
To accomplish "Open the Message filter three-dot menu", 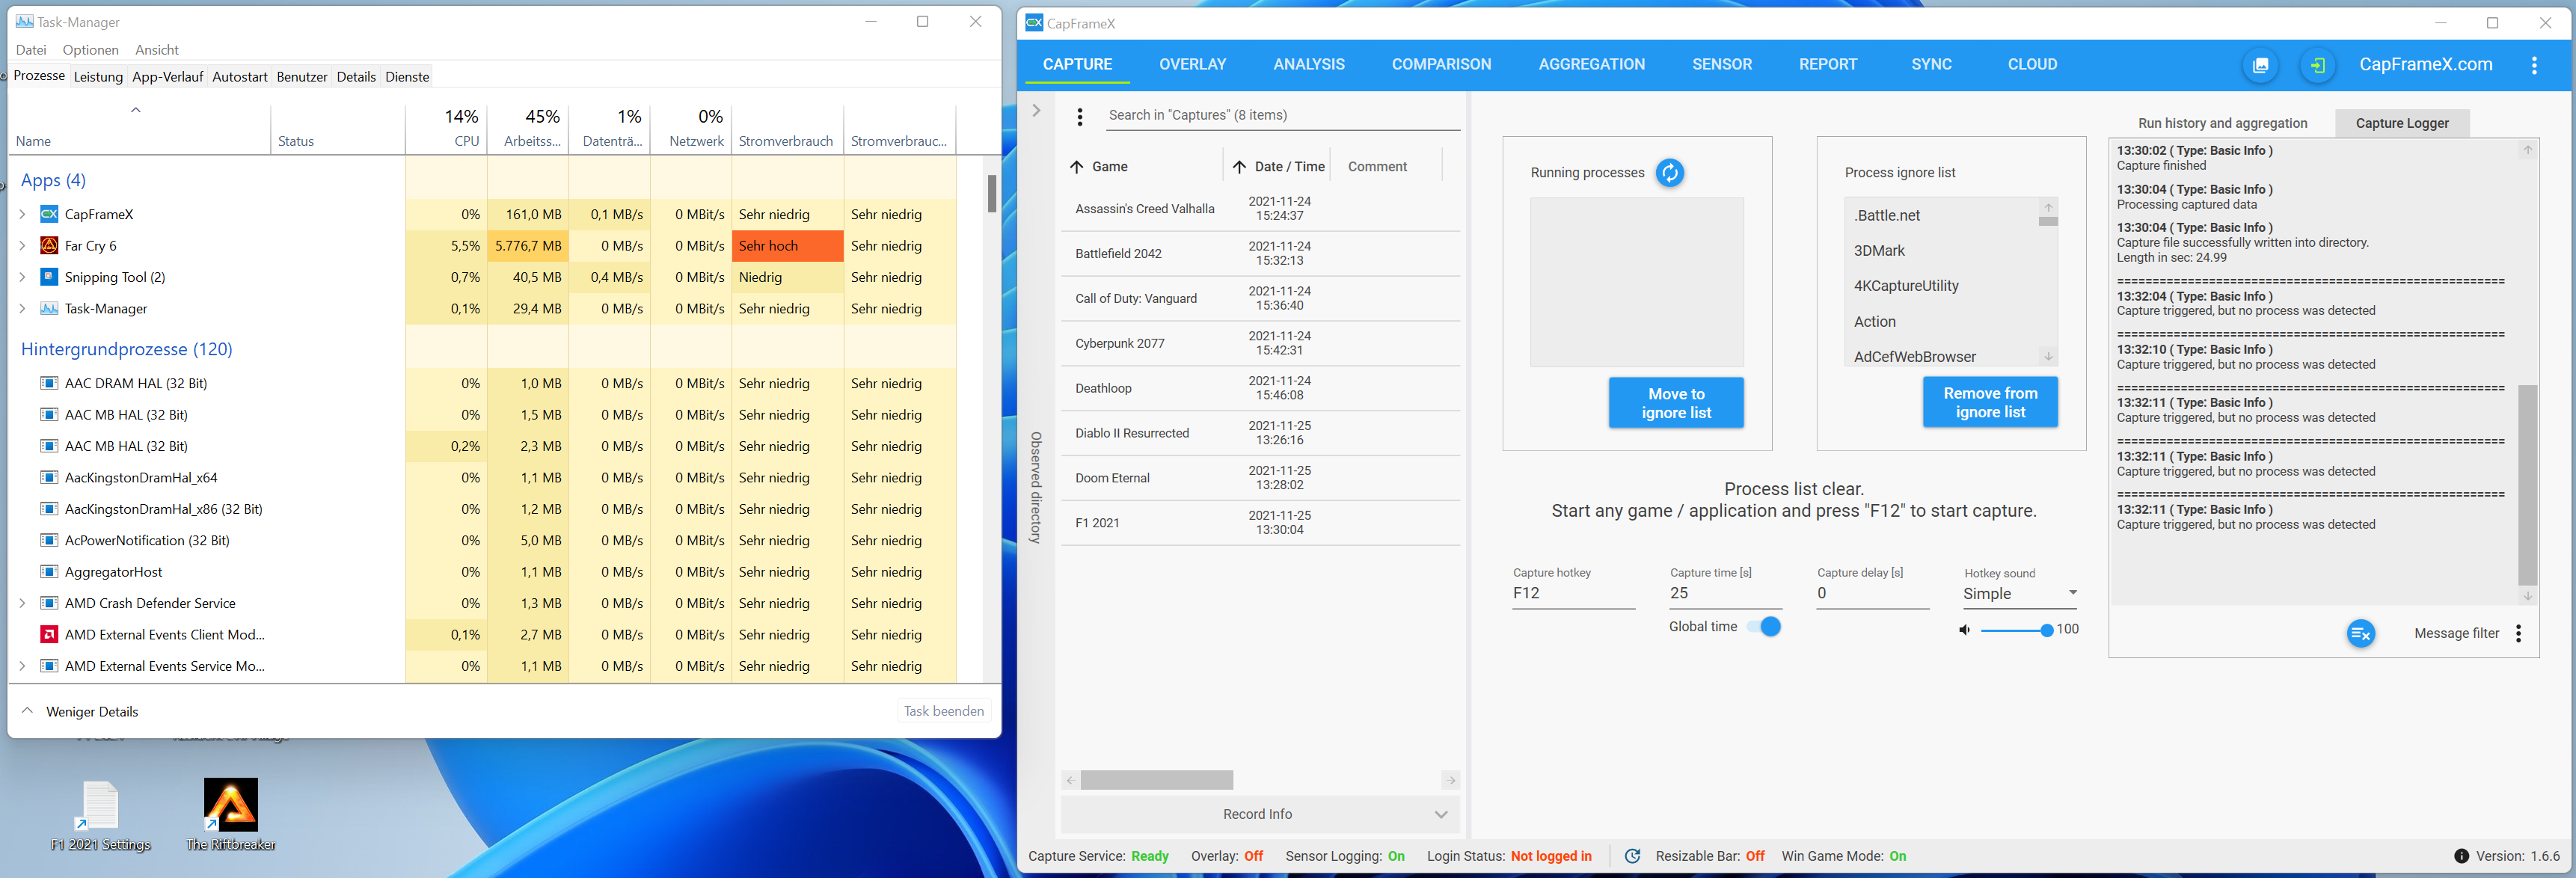I will pos(2518,633).
